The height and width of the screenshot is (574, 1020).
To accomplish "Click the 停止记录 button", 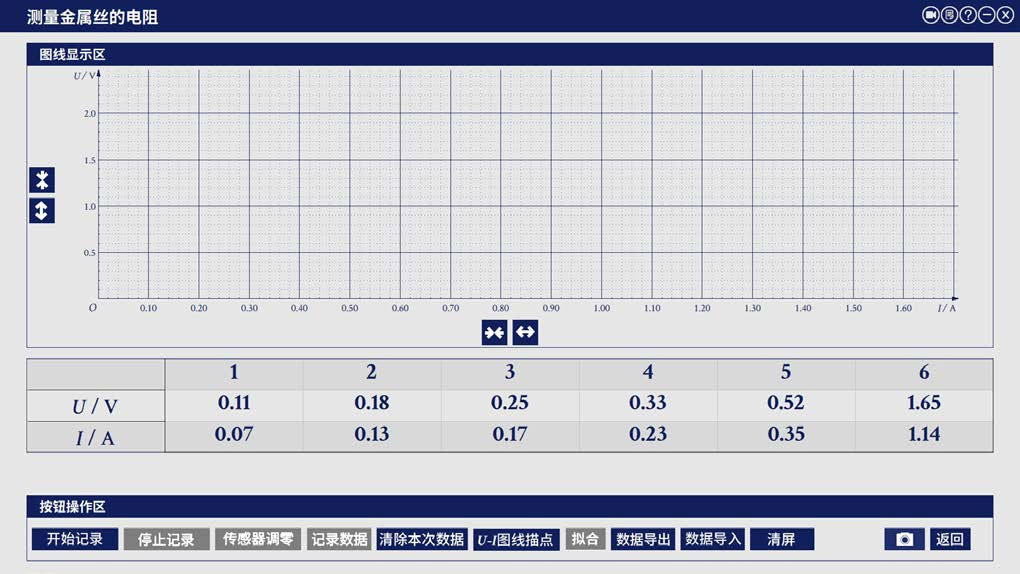I will (x=166, y=539).
